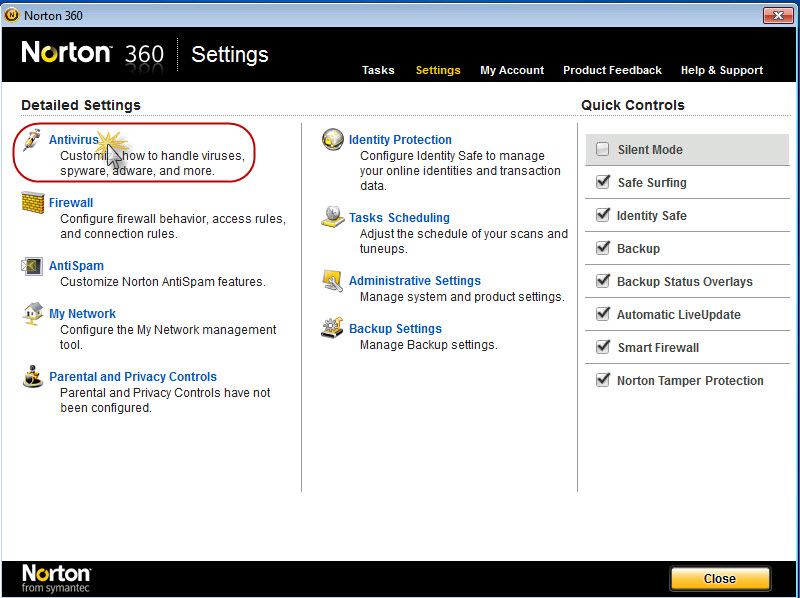Click the Antivirus syringe icon
The height and width of the screenshot is (598, 800).
point(32,139)
